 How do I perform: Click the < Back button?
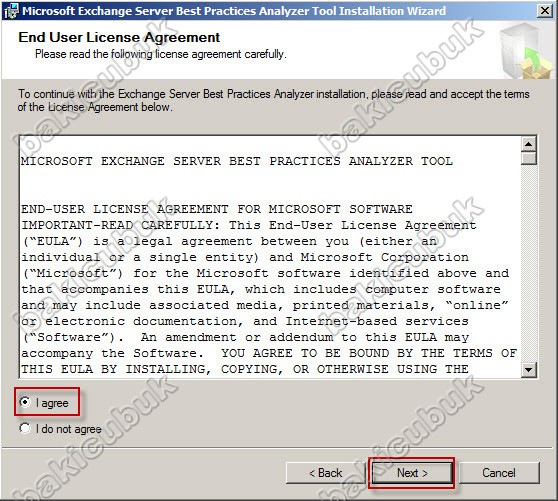326,473
